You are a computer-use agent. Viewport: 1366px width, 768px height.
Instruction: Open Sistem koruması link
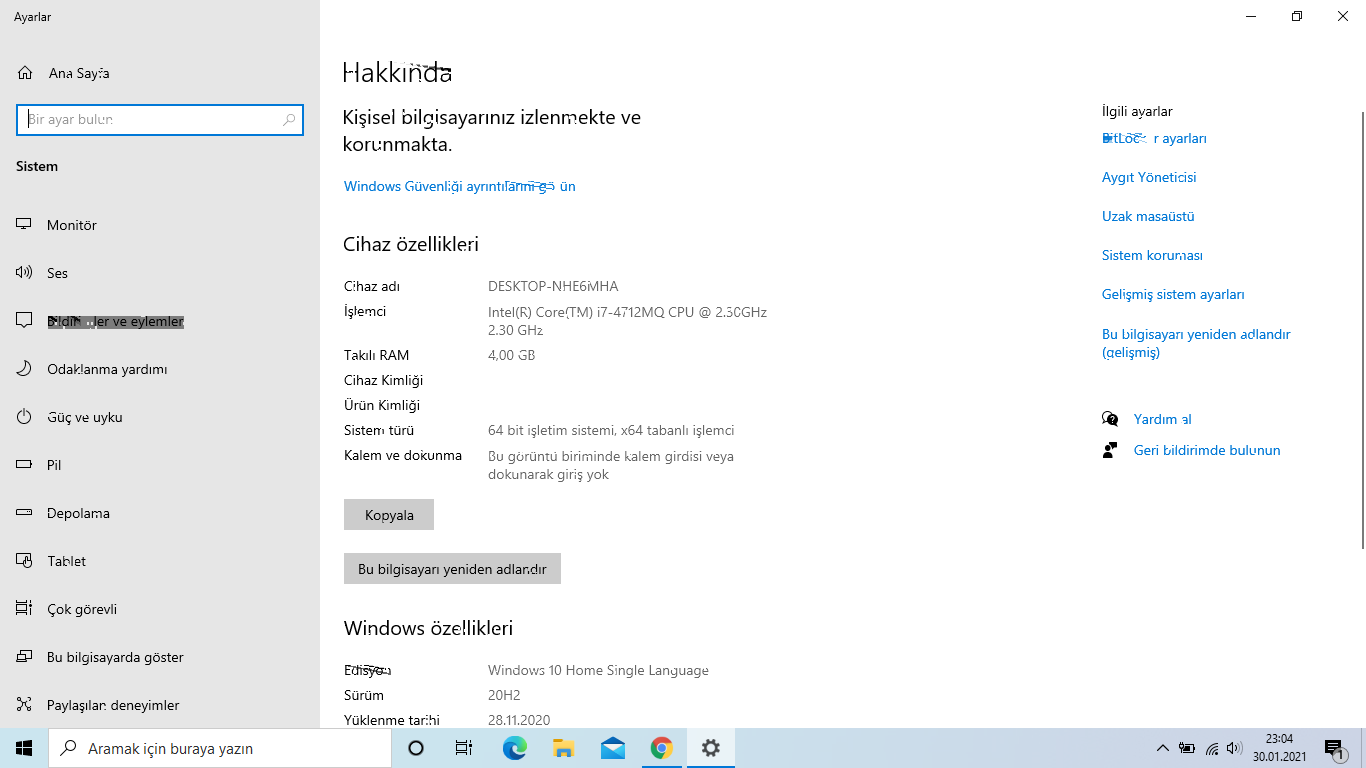[1152, 255]
